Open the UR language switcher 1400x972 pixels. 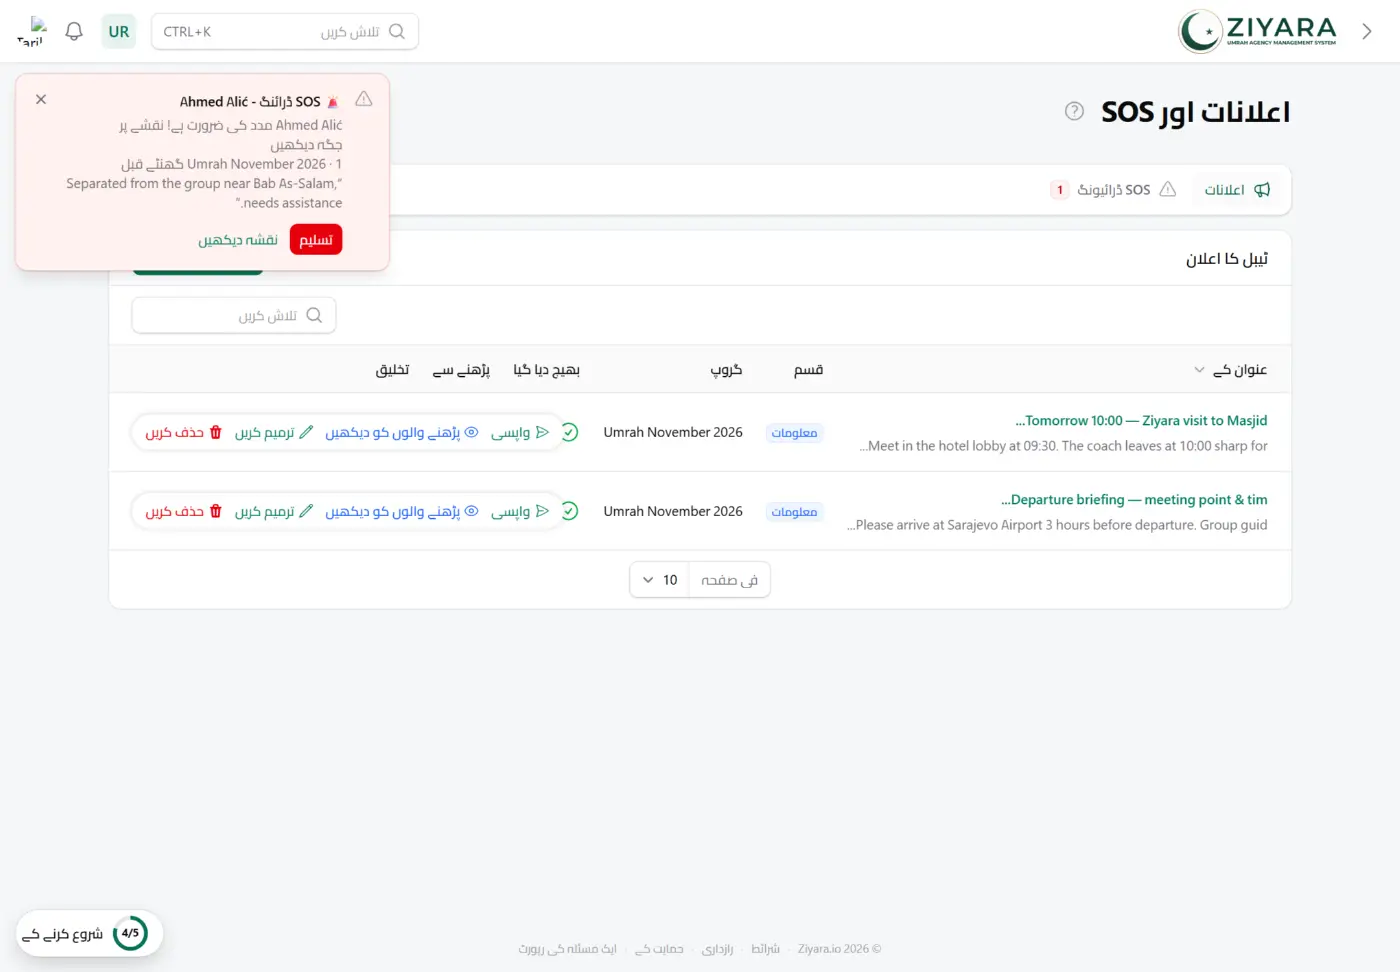pyautogui.click(x=119, y=32)
